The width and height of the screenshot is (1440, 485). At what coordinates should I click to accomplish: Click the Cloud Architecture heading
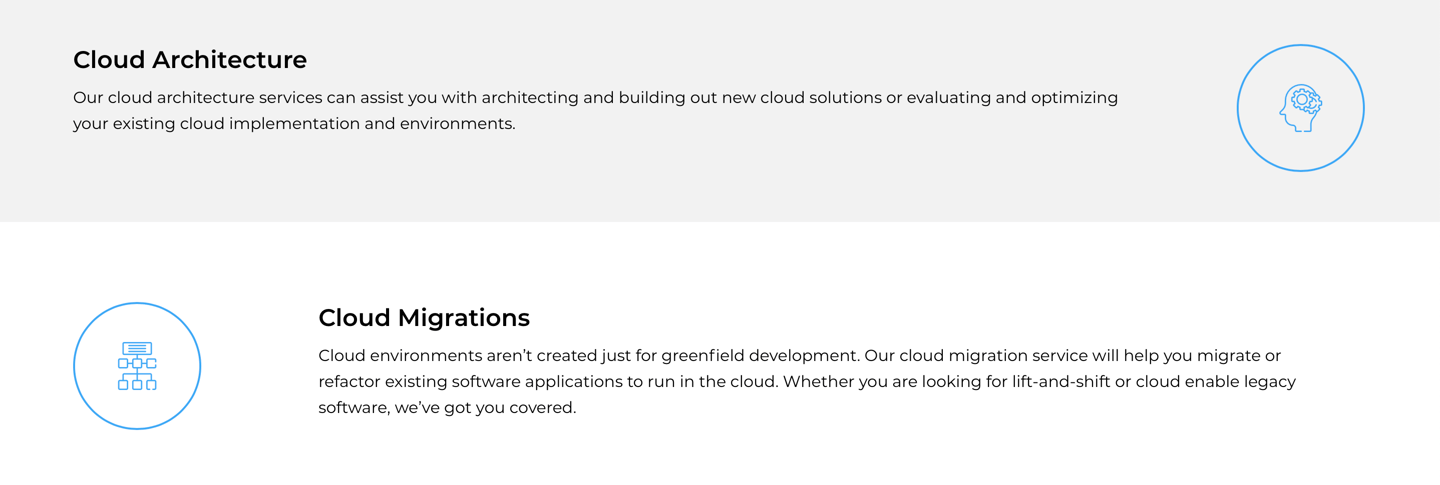pyautogui.click(x=190, y=60)
